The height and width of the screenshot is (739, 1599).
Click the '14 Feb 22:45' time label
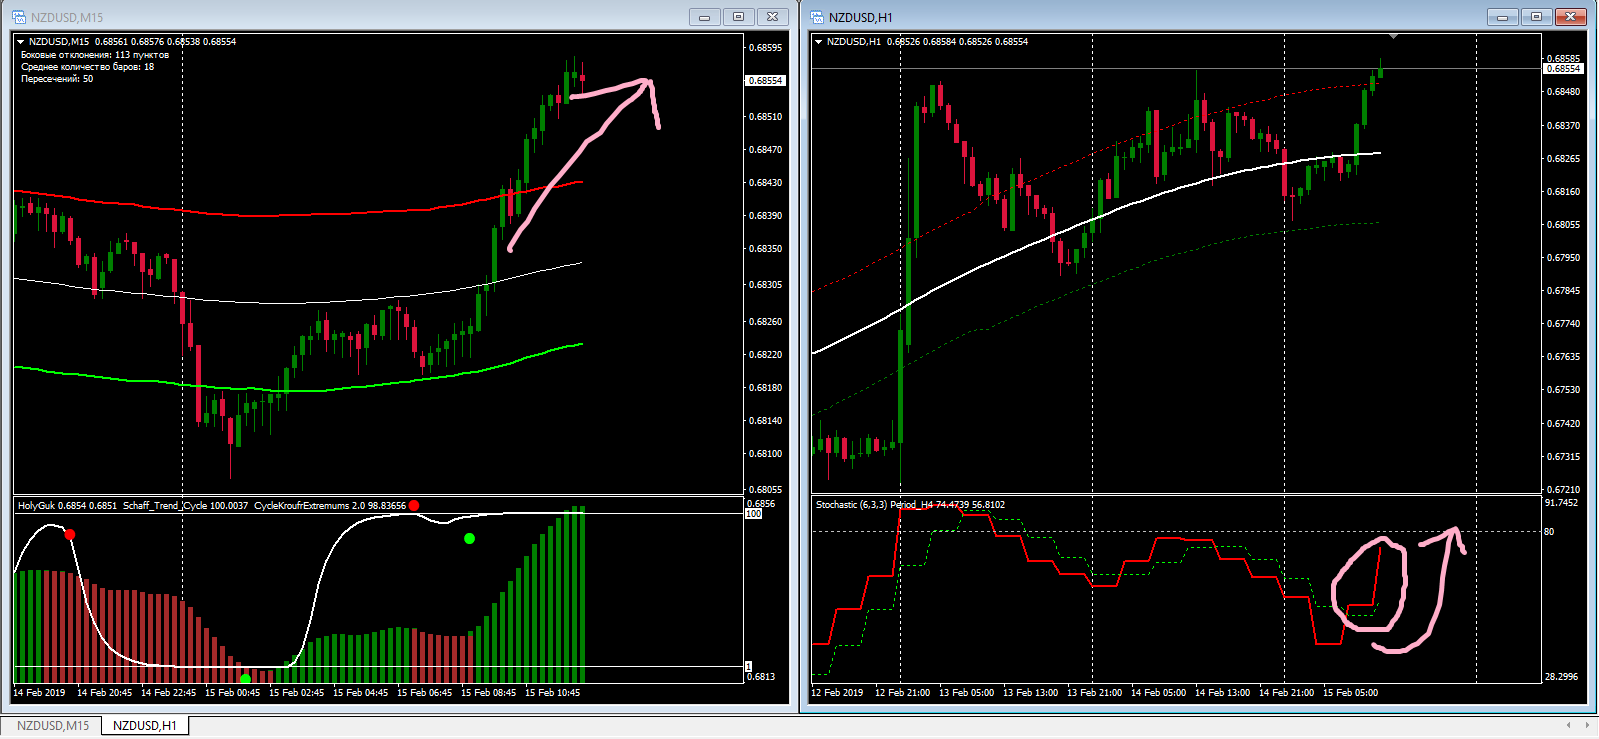tap(168, 693)
